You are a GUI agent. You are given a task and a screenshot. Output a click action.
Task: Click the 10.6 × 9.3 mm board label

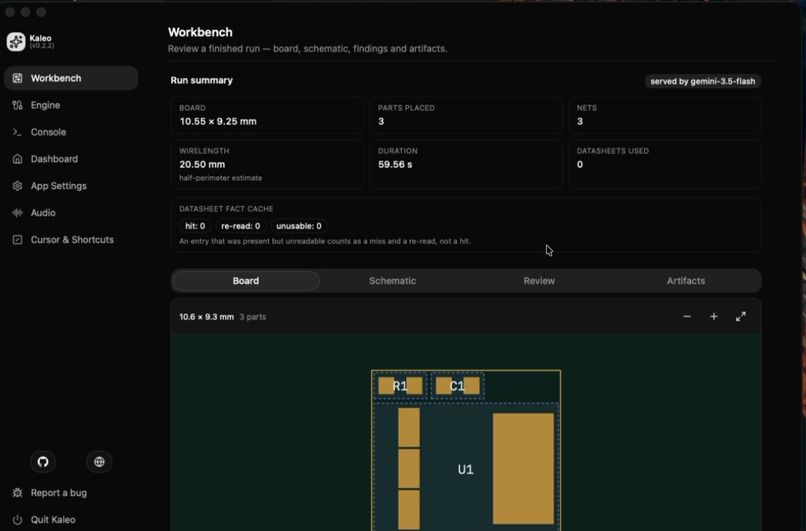click(x=206, y=317)
